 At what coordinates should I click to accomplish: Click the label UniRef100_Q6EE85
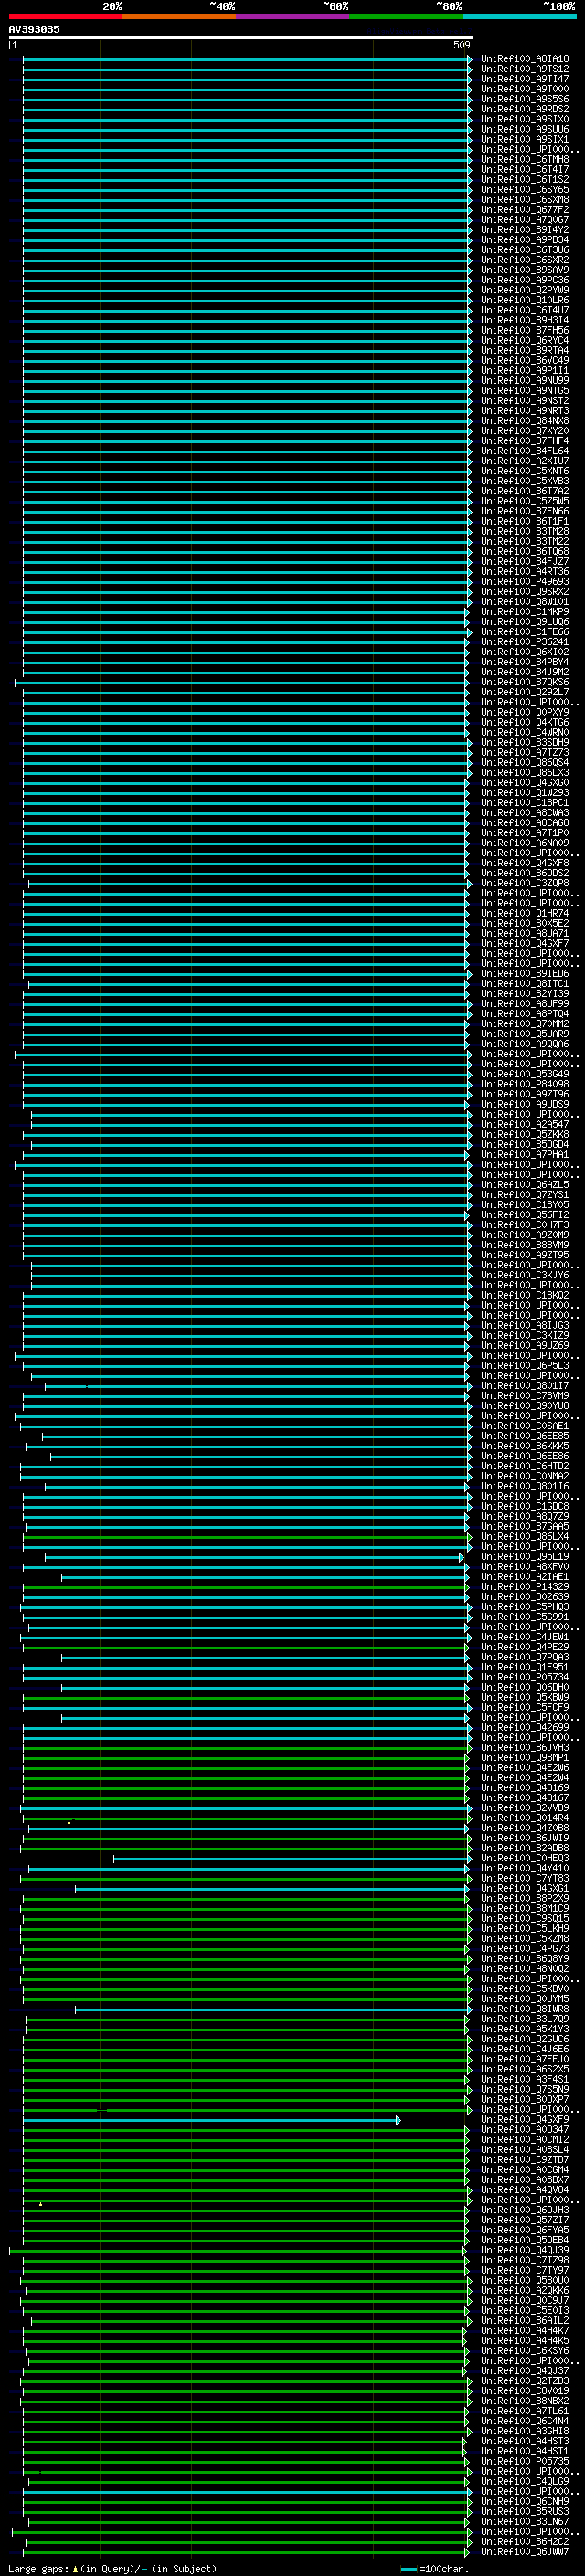point(524,1436)
